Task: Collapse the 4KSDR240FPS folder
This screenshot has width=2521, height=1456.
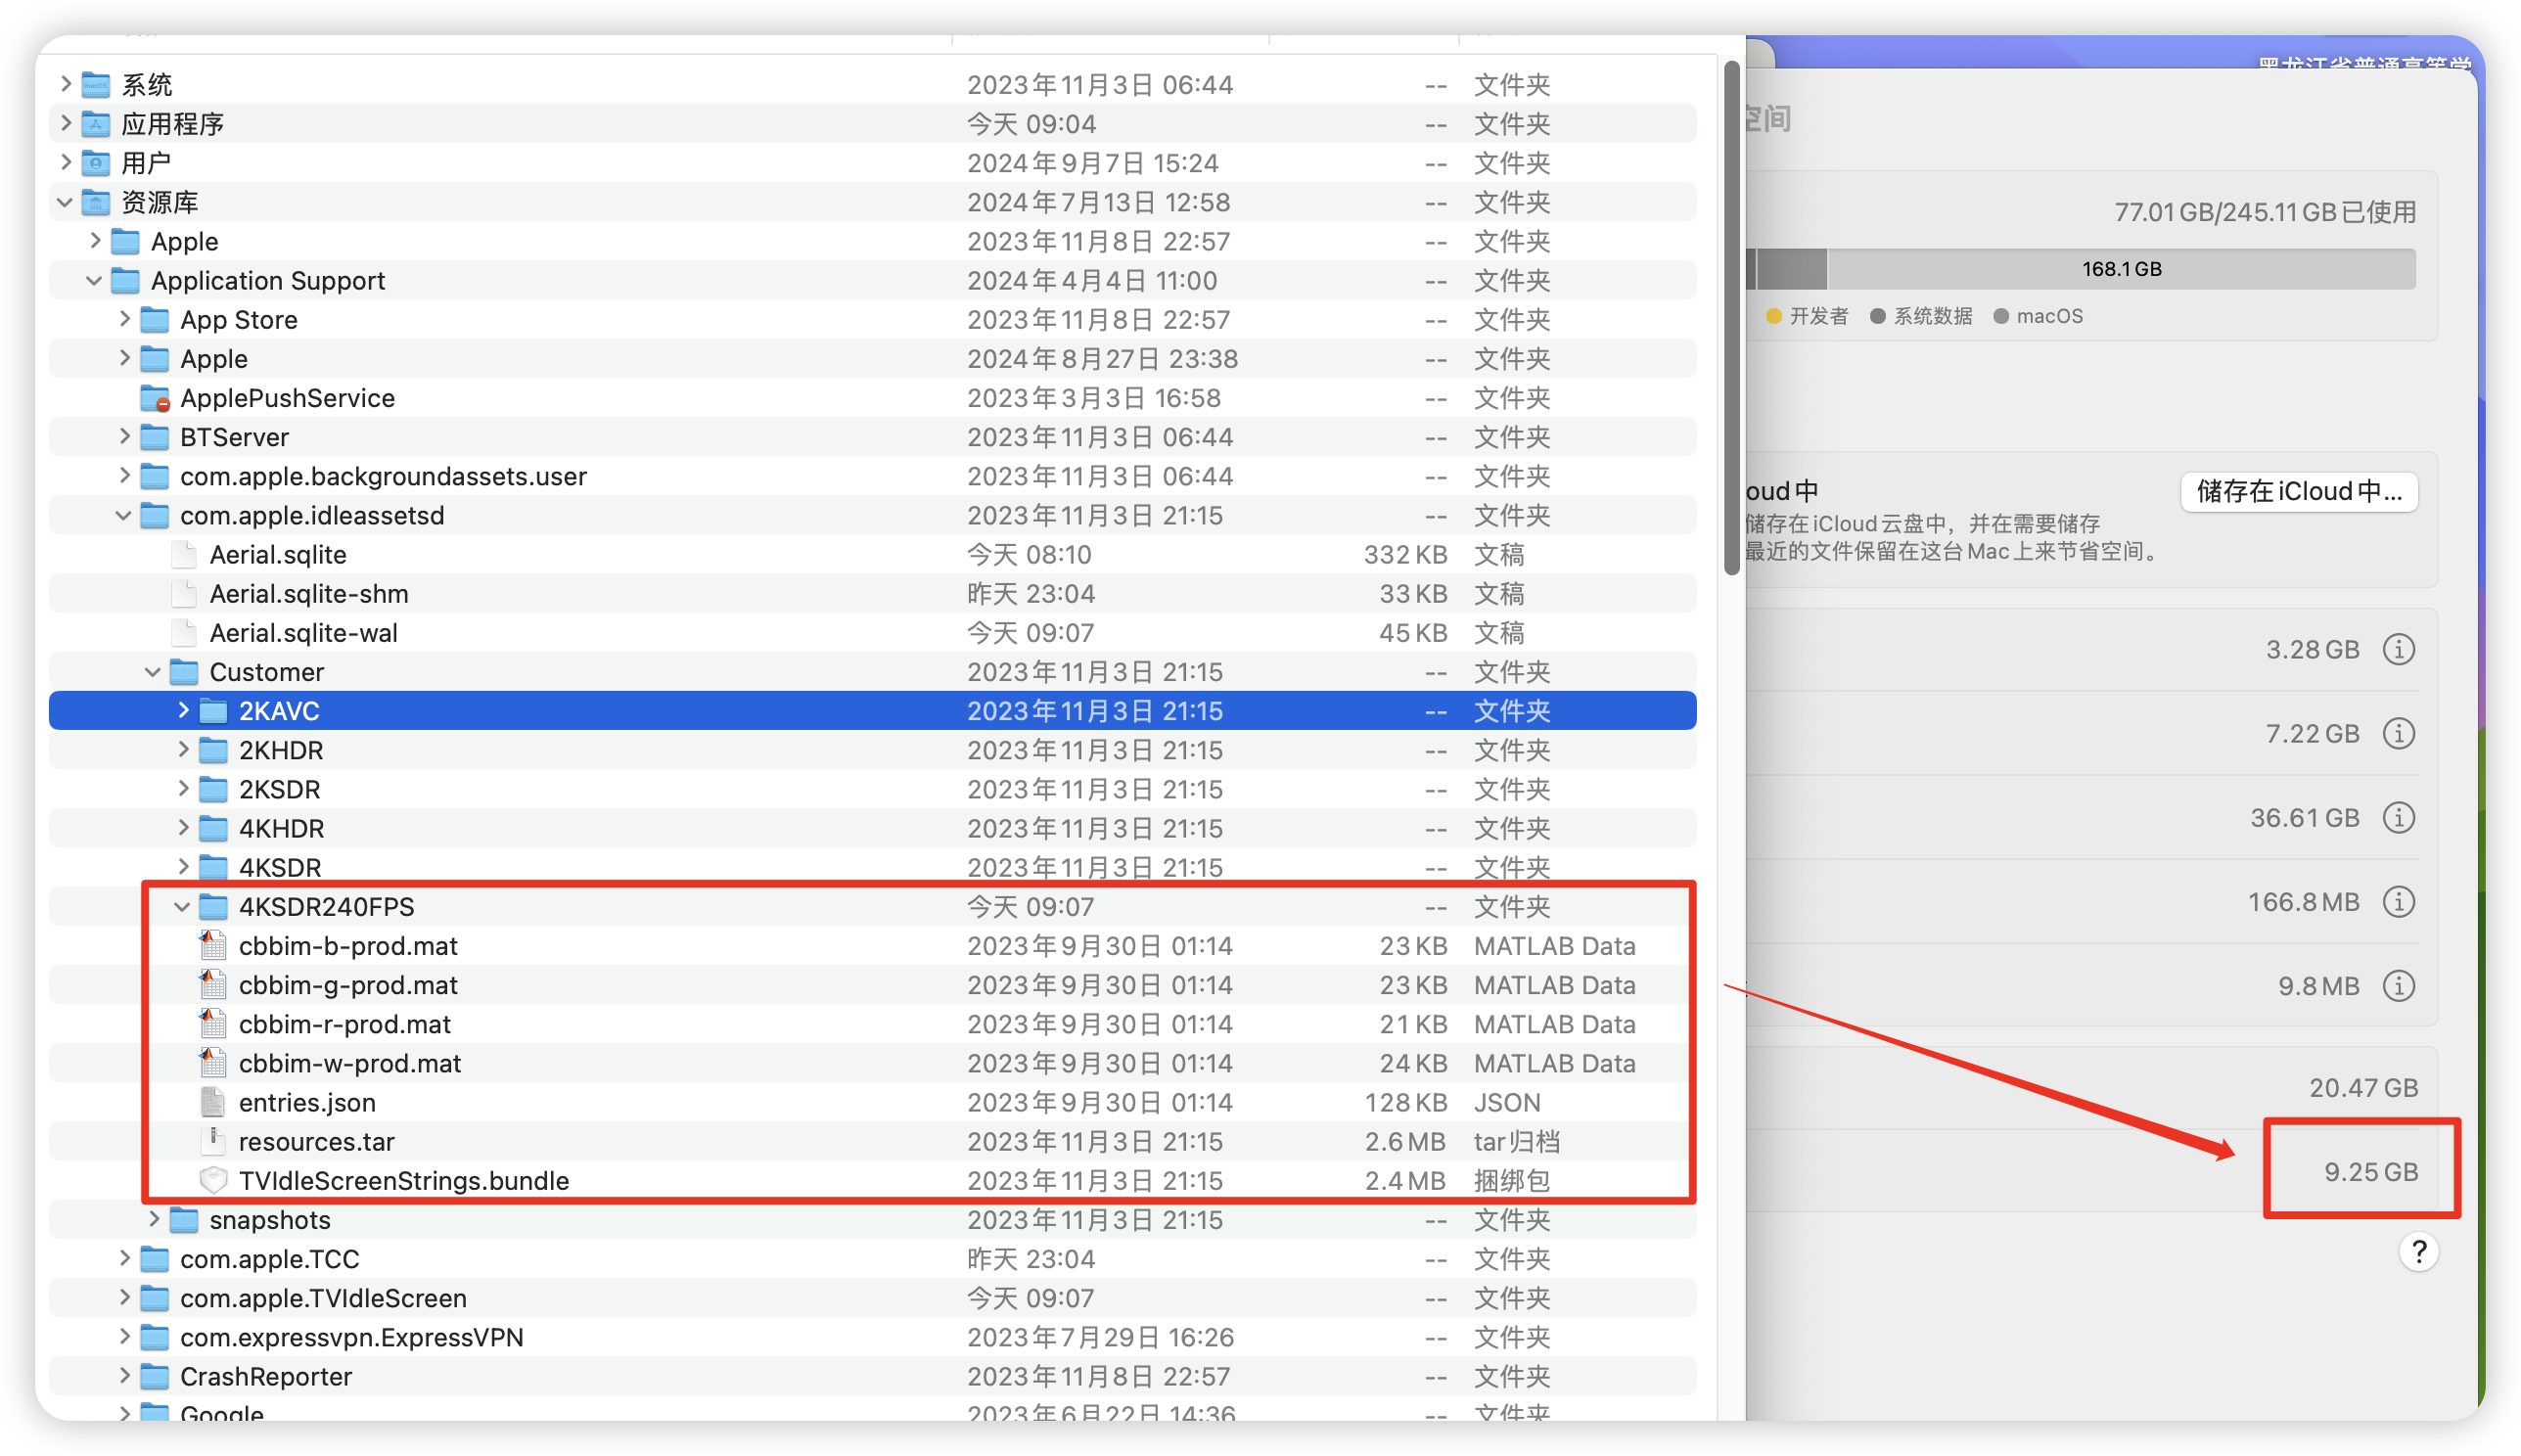Action: (x=182, y=907)
